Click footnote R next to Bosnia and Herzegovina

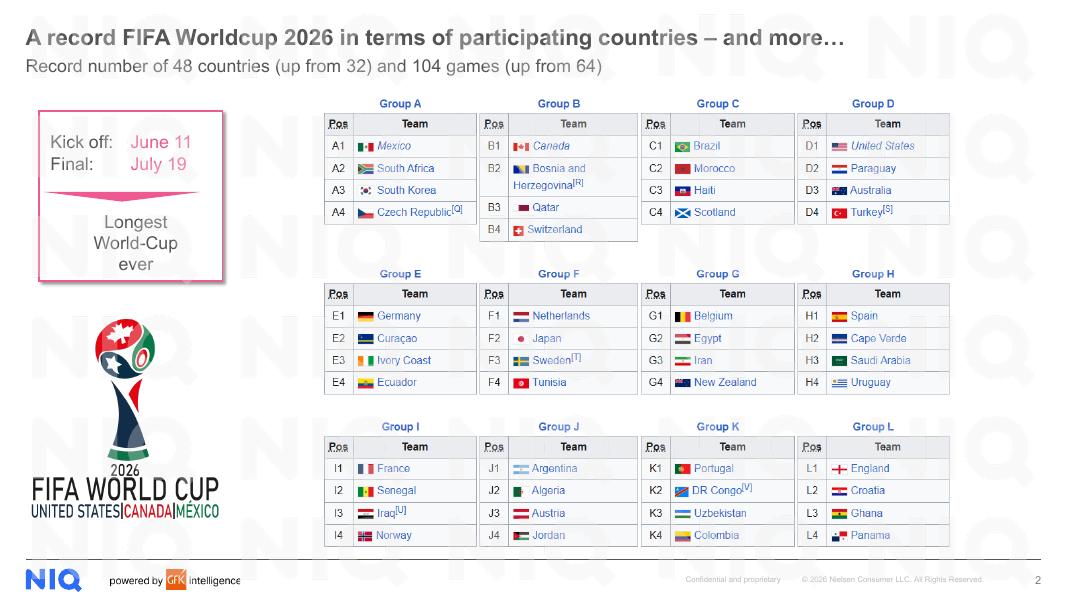578,182
